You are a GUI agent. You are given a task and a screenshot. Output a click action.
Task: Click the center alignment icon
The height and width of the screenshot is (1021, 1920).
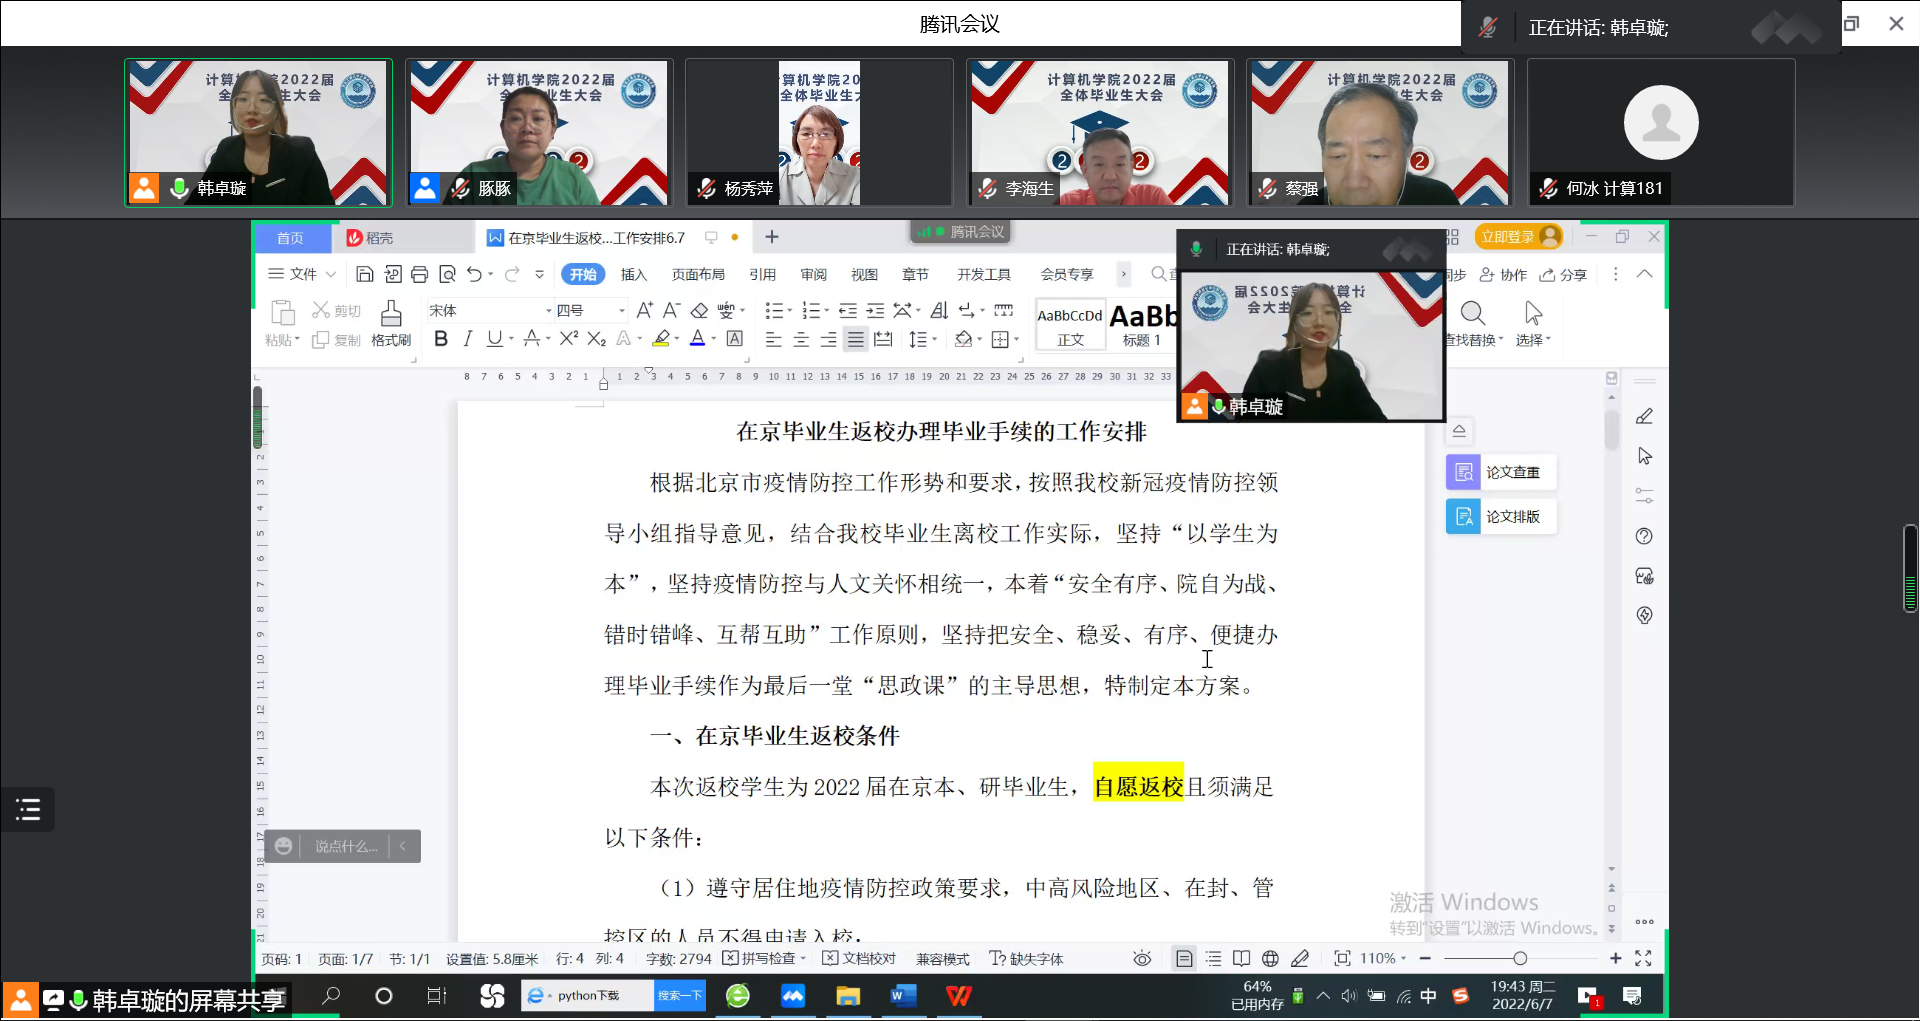click(x=801, y=340)
